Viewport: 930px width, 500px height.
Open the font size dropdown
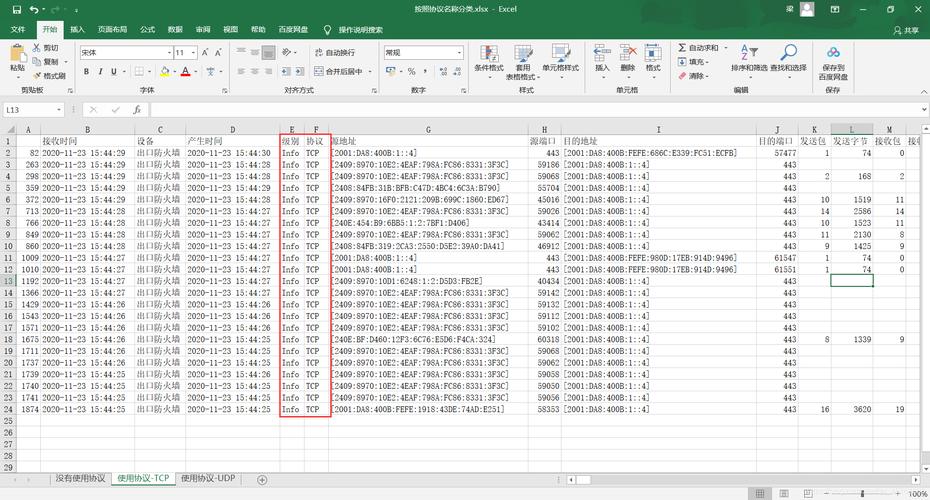coord(193,53)
